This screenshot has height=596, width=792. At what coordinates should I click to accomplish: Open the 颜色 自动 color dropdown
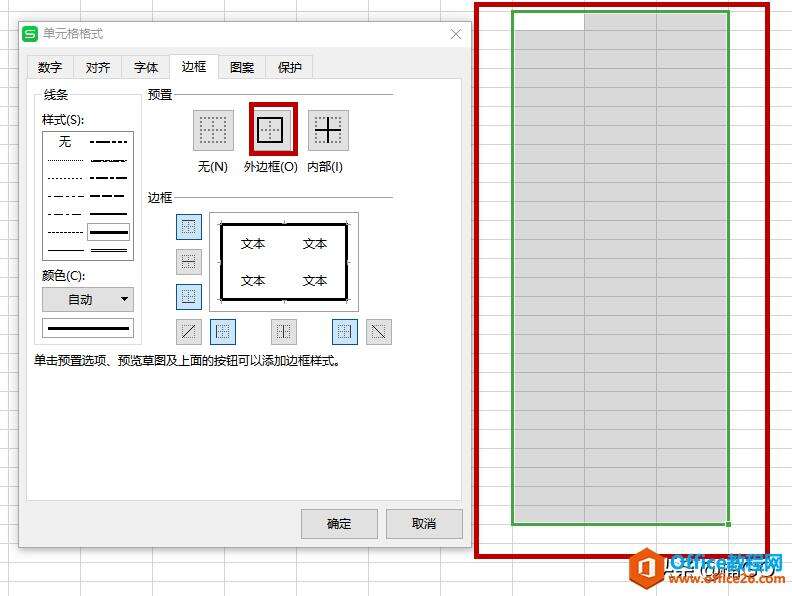[x=88, y=300]
